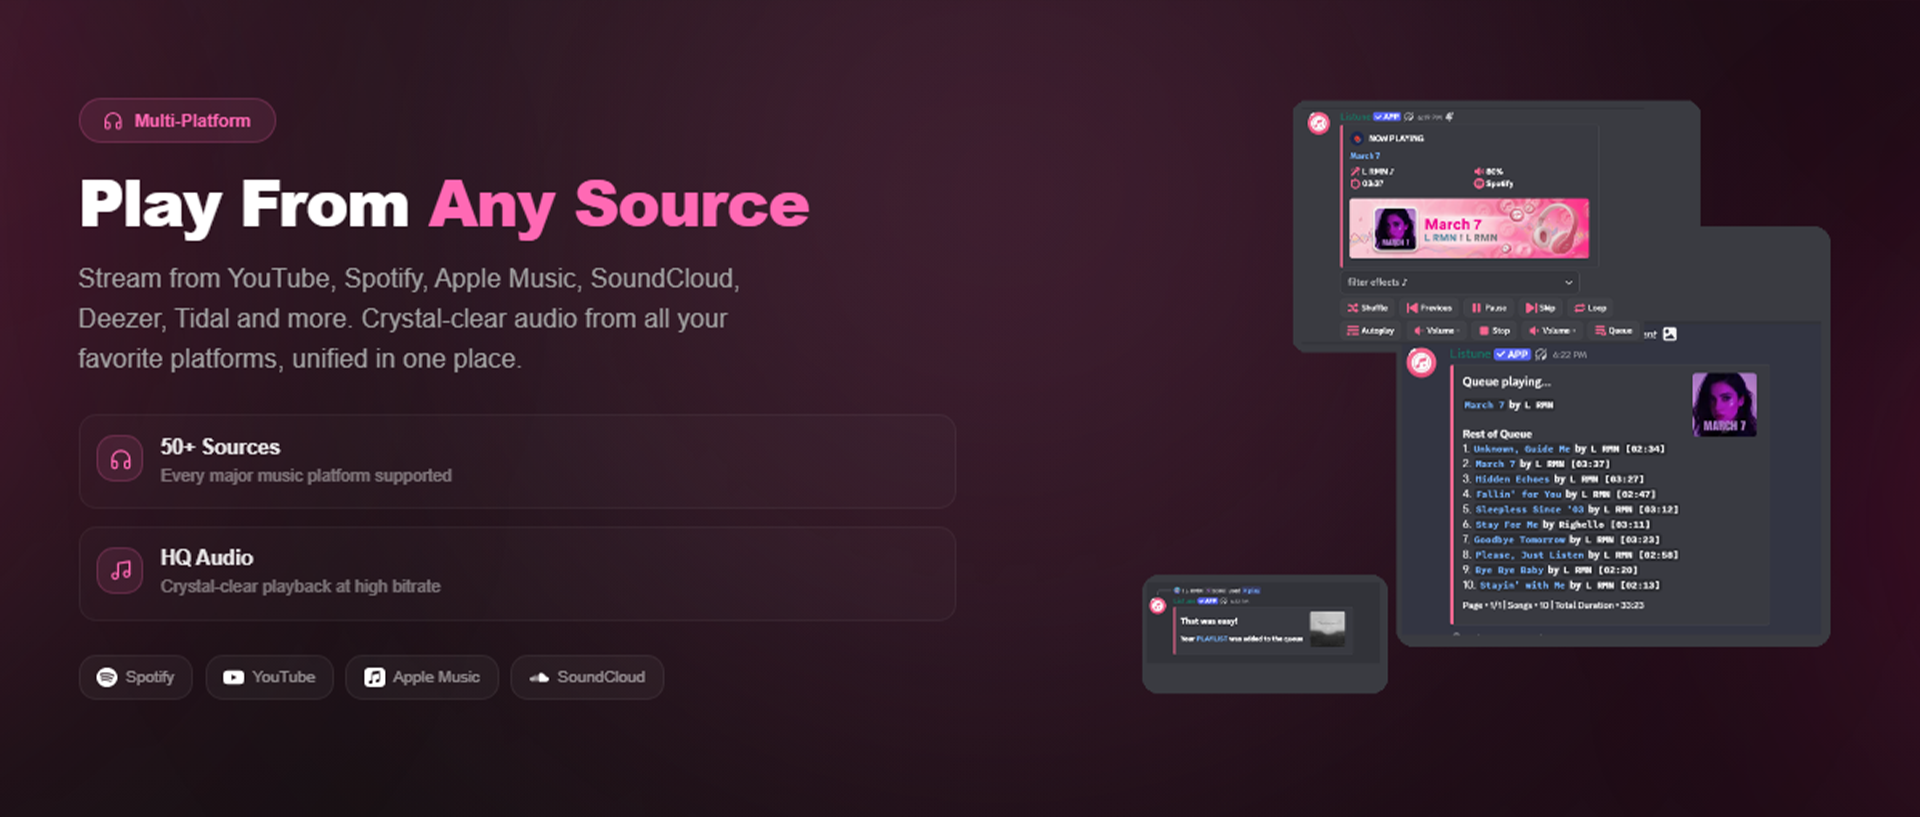The height and width of the screenshot is (817, 1920).
Task: Open 'Stay For Me' queue link
Action: (x=1507, y=524)
